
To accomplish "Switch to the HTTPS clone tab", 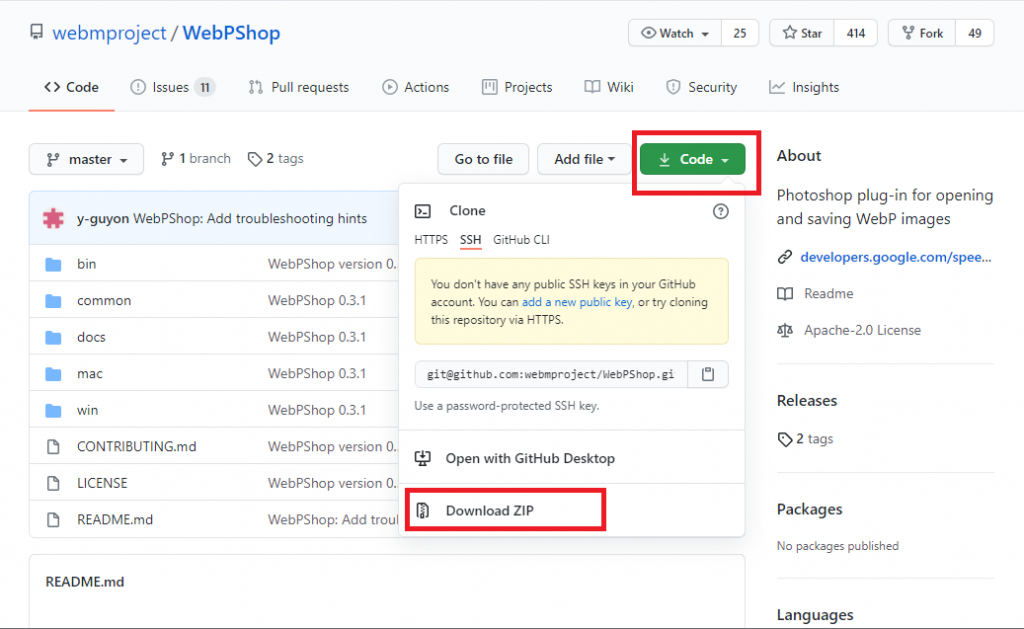I will [x=431, y=240].
